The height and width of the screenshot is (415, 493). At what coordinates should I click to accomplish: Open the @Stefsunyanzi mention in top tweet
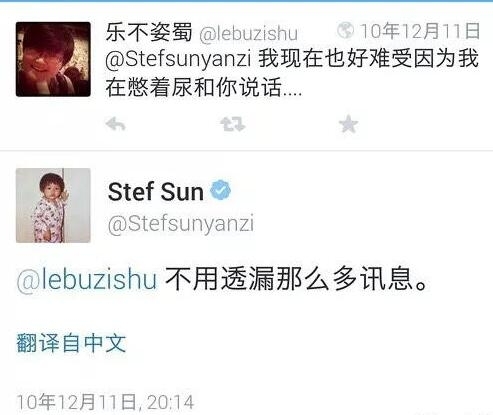point(178,59)
